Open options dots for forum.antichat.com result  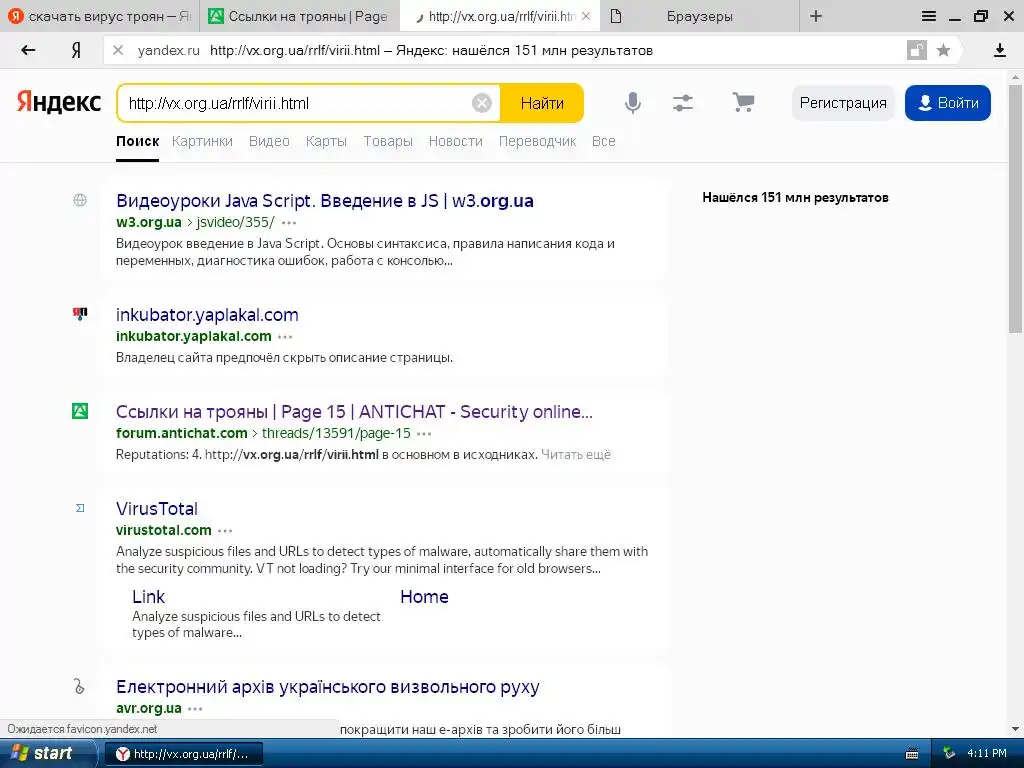424,434
